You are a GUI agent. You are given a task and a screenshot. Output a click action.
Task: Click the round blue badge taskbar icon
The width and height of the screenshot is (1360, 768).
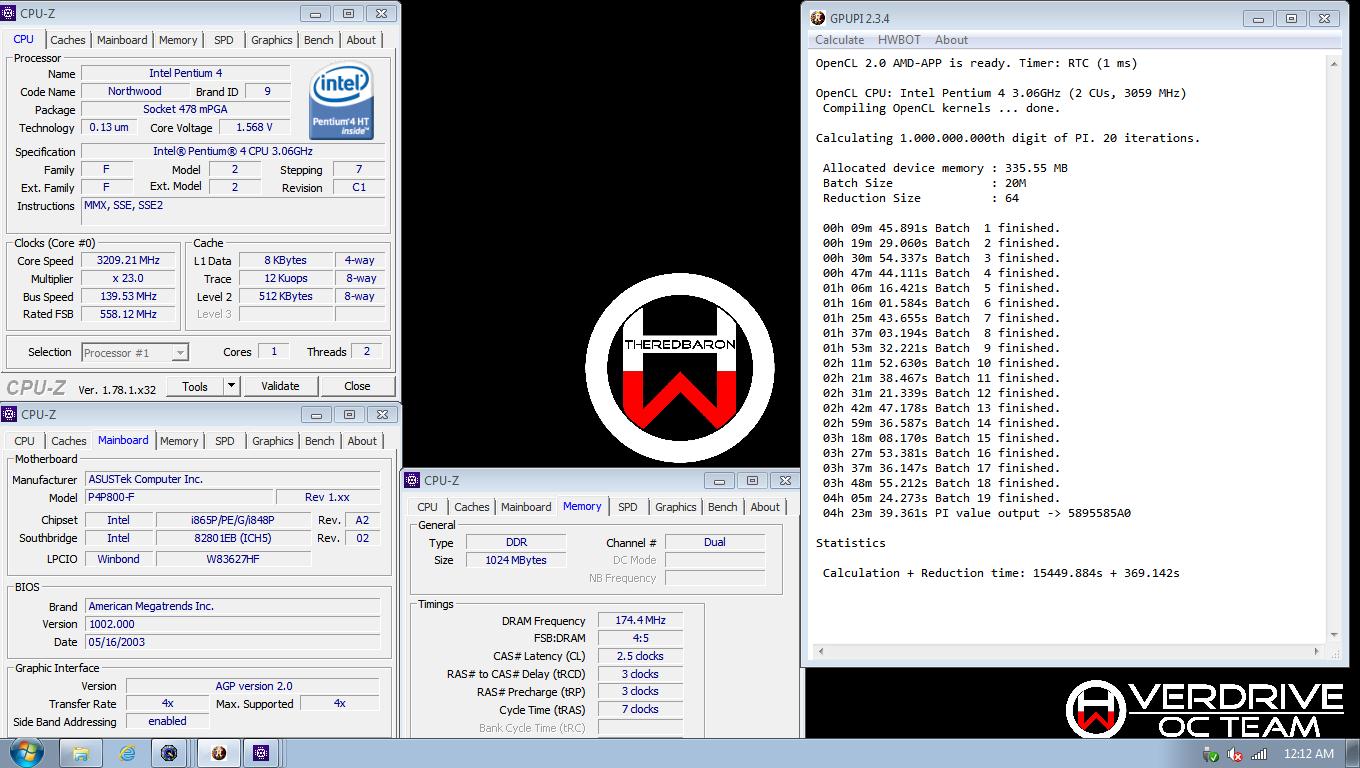pyautogui.click(x=170, y=753)
